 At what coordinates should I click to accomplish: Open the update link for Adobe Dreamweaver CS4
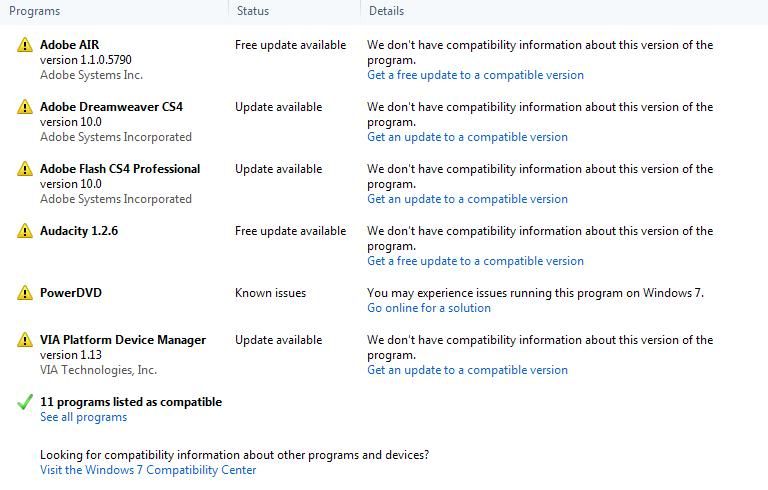click(x=467, y=137)
